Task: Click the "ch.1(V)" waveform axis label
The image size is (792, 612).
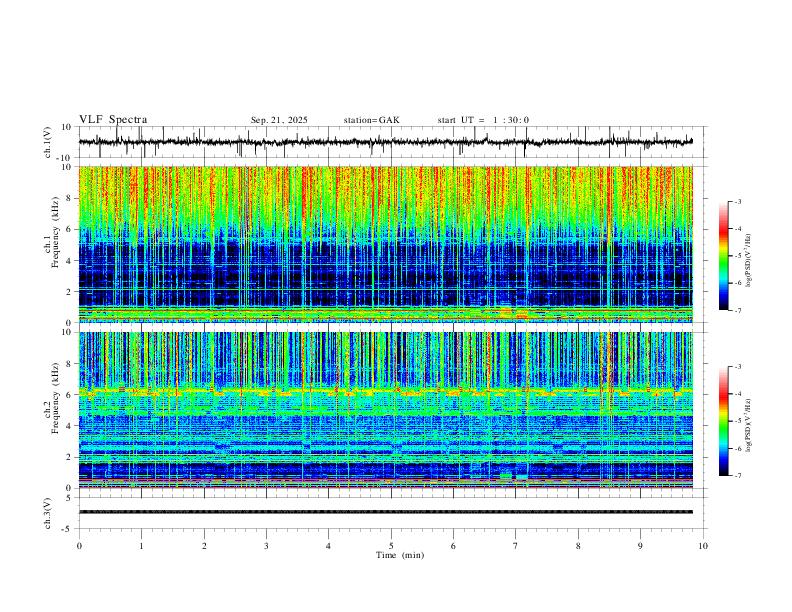Action: click(48, 142)
